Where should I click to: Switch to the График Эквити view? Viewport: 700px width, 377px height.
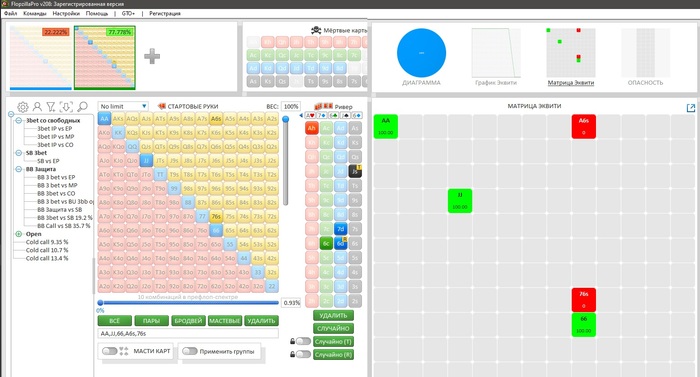[x=496, y=57]
